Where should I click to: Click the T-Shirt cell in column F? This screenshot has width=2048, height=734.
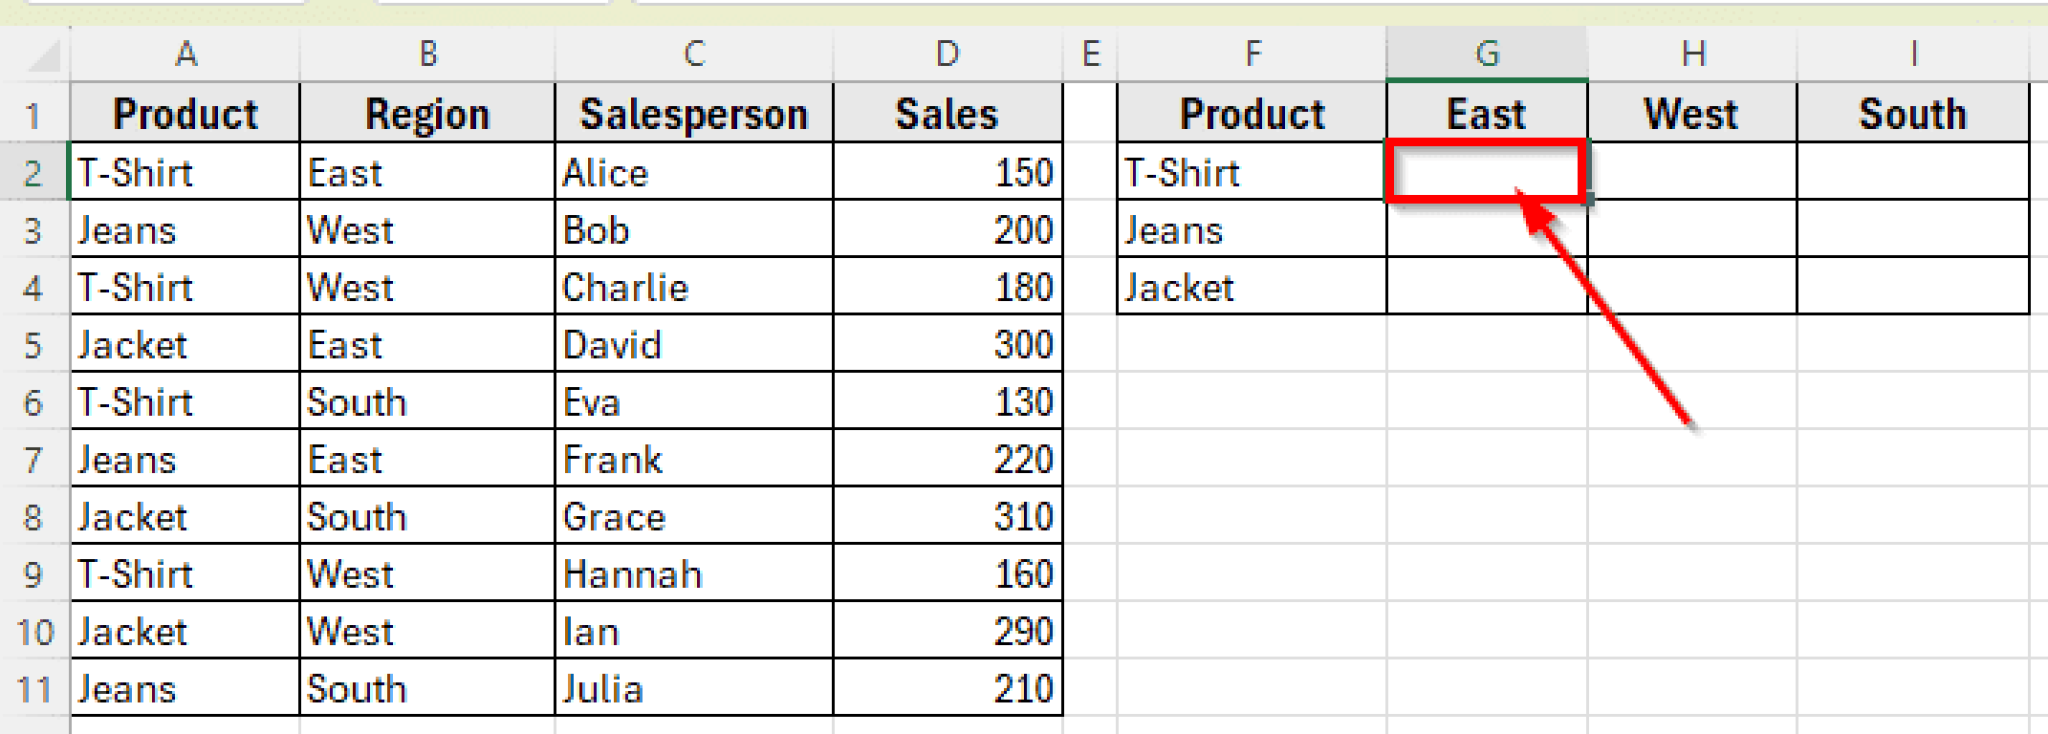click(1252, 172)
